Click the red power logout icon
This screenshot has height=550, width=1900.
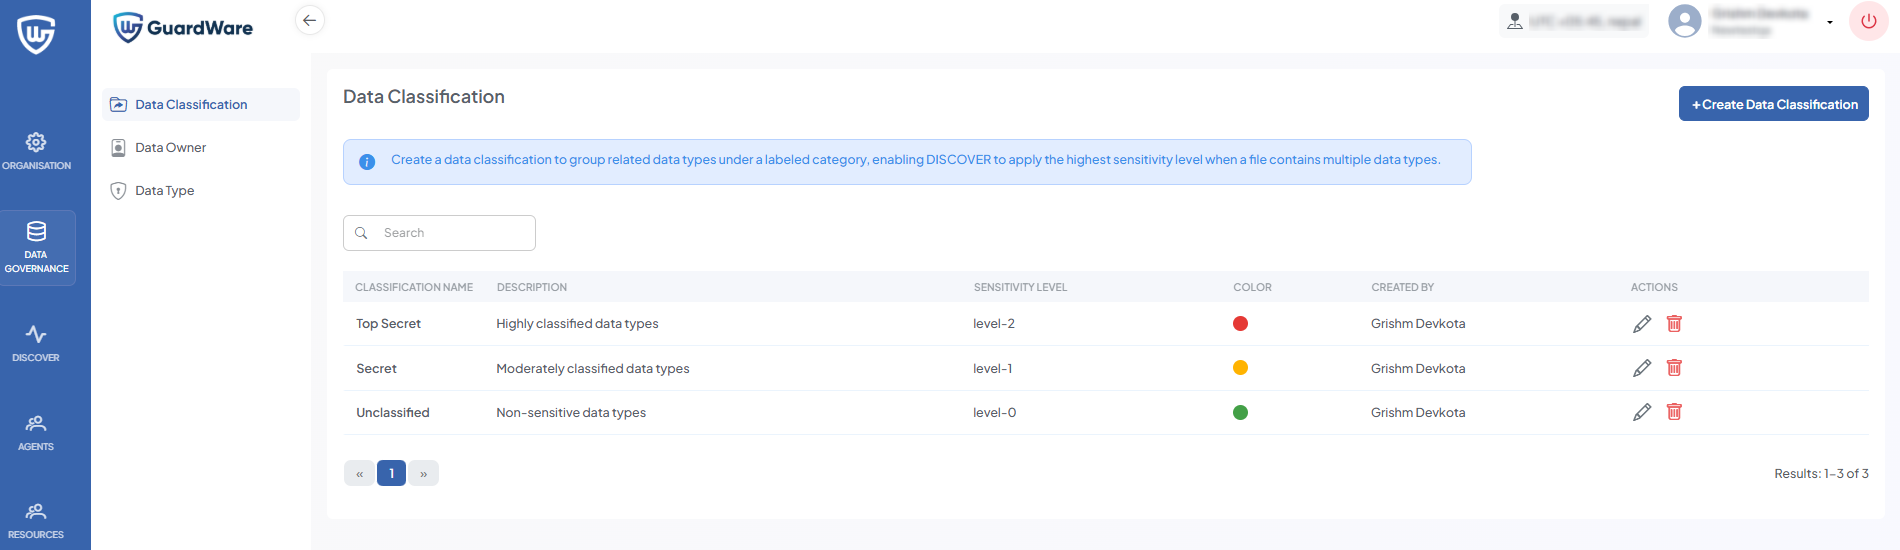click(1868, 21)
